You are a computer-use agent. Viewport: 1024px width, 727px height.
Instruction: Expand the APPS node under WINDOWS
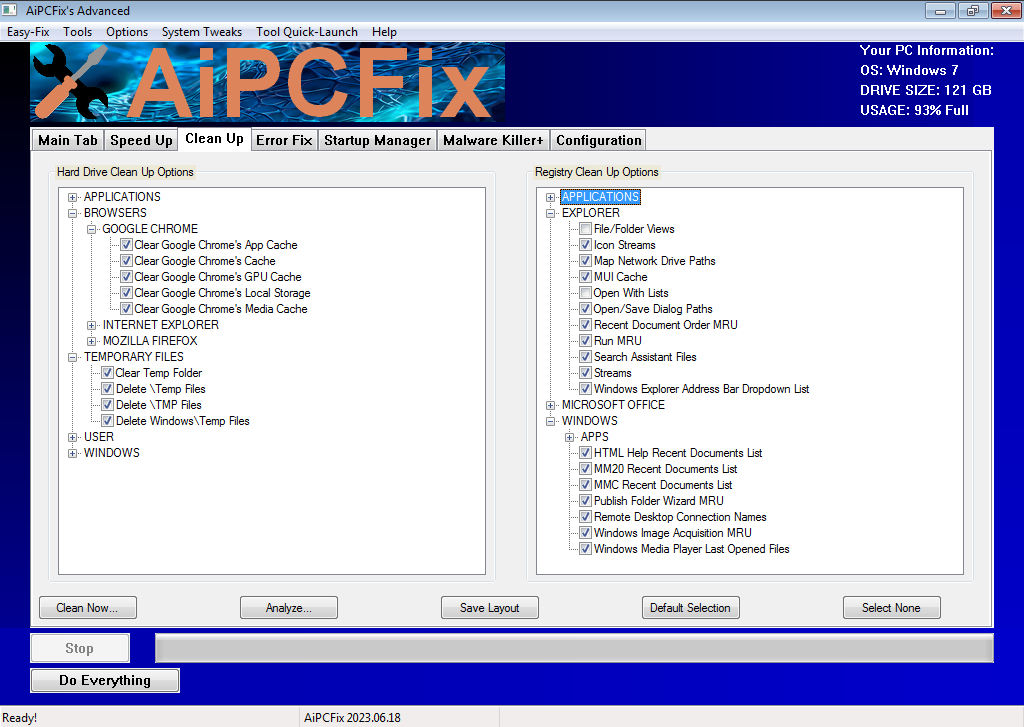pos(569,437)
